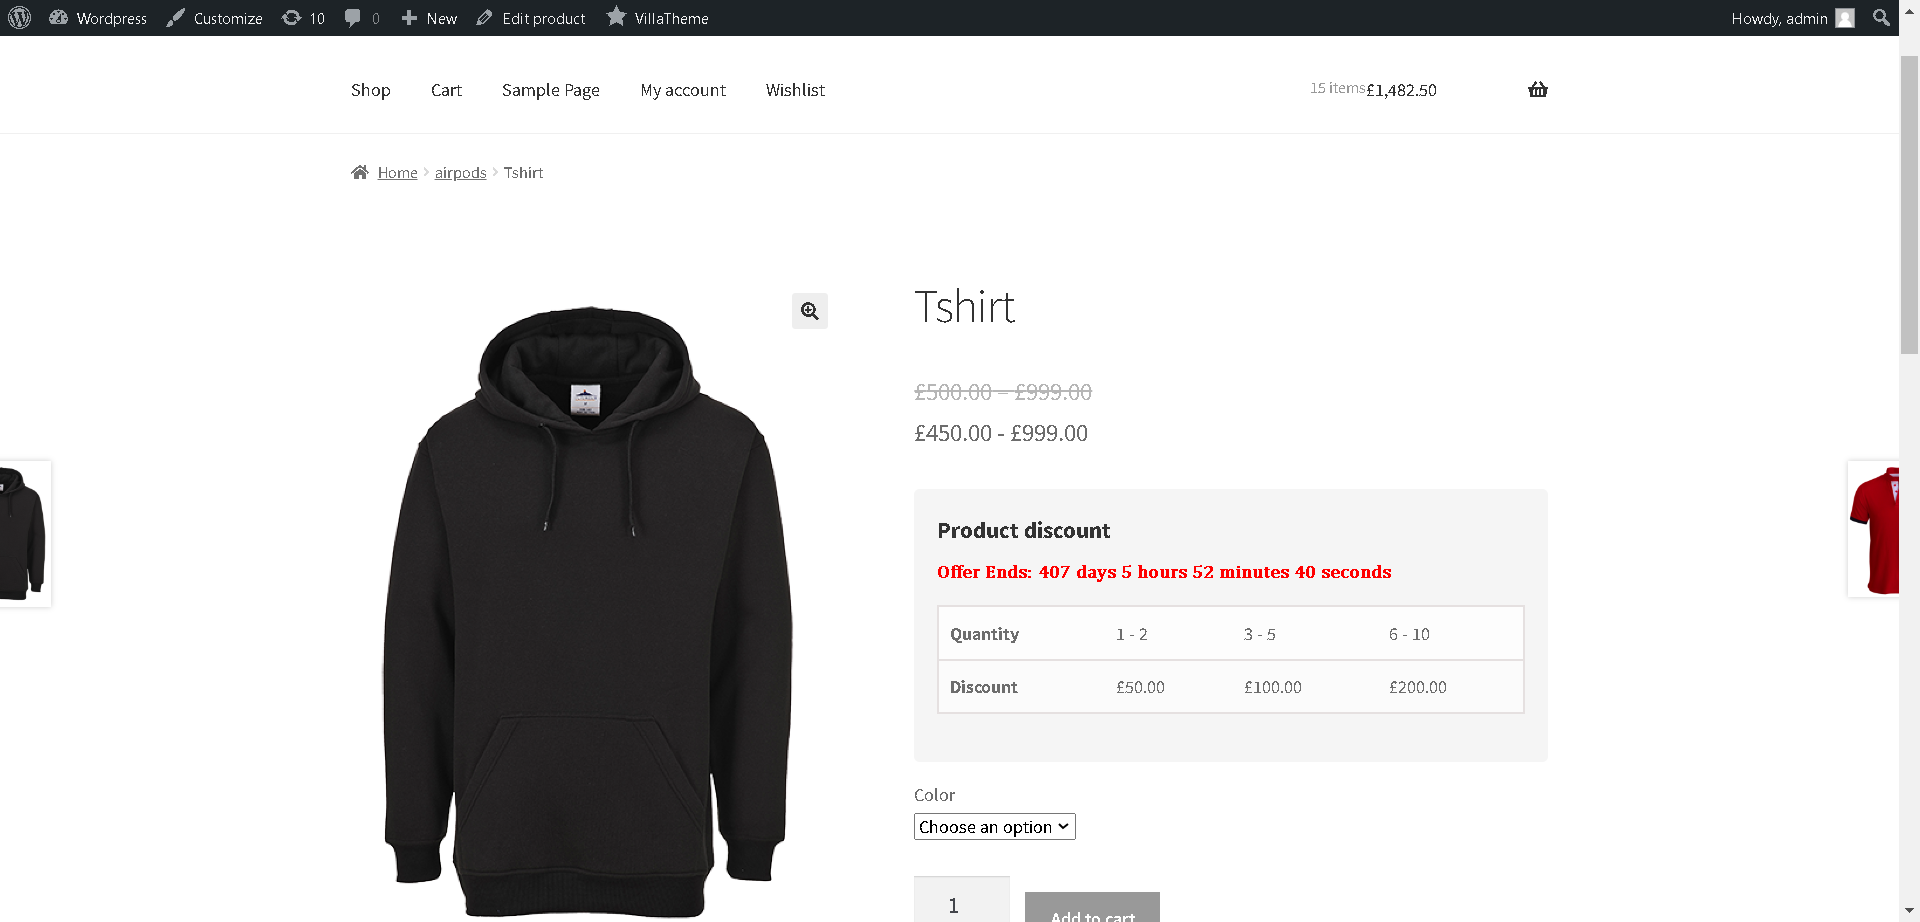Click the Product discount heading
Viewport: 1920px width, 922px height.
pos(1024,531)
